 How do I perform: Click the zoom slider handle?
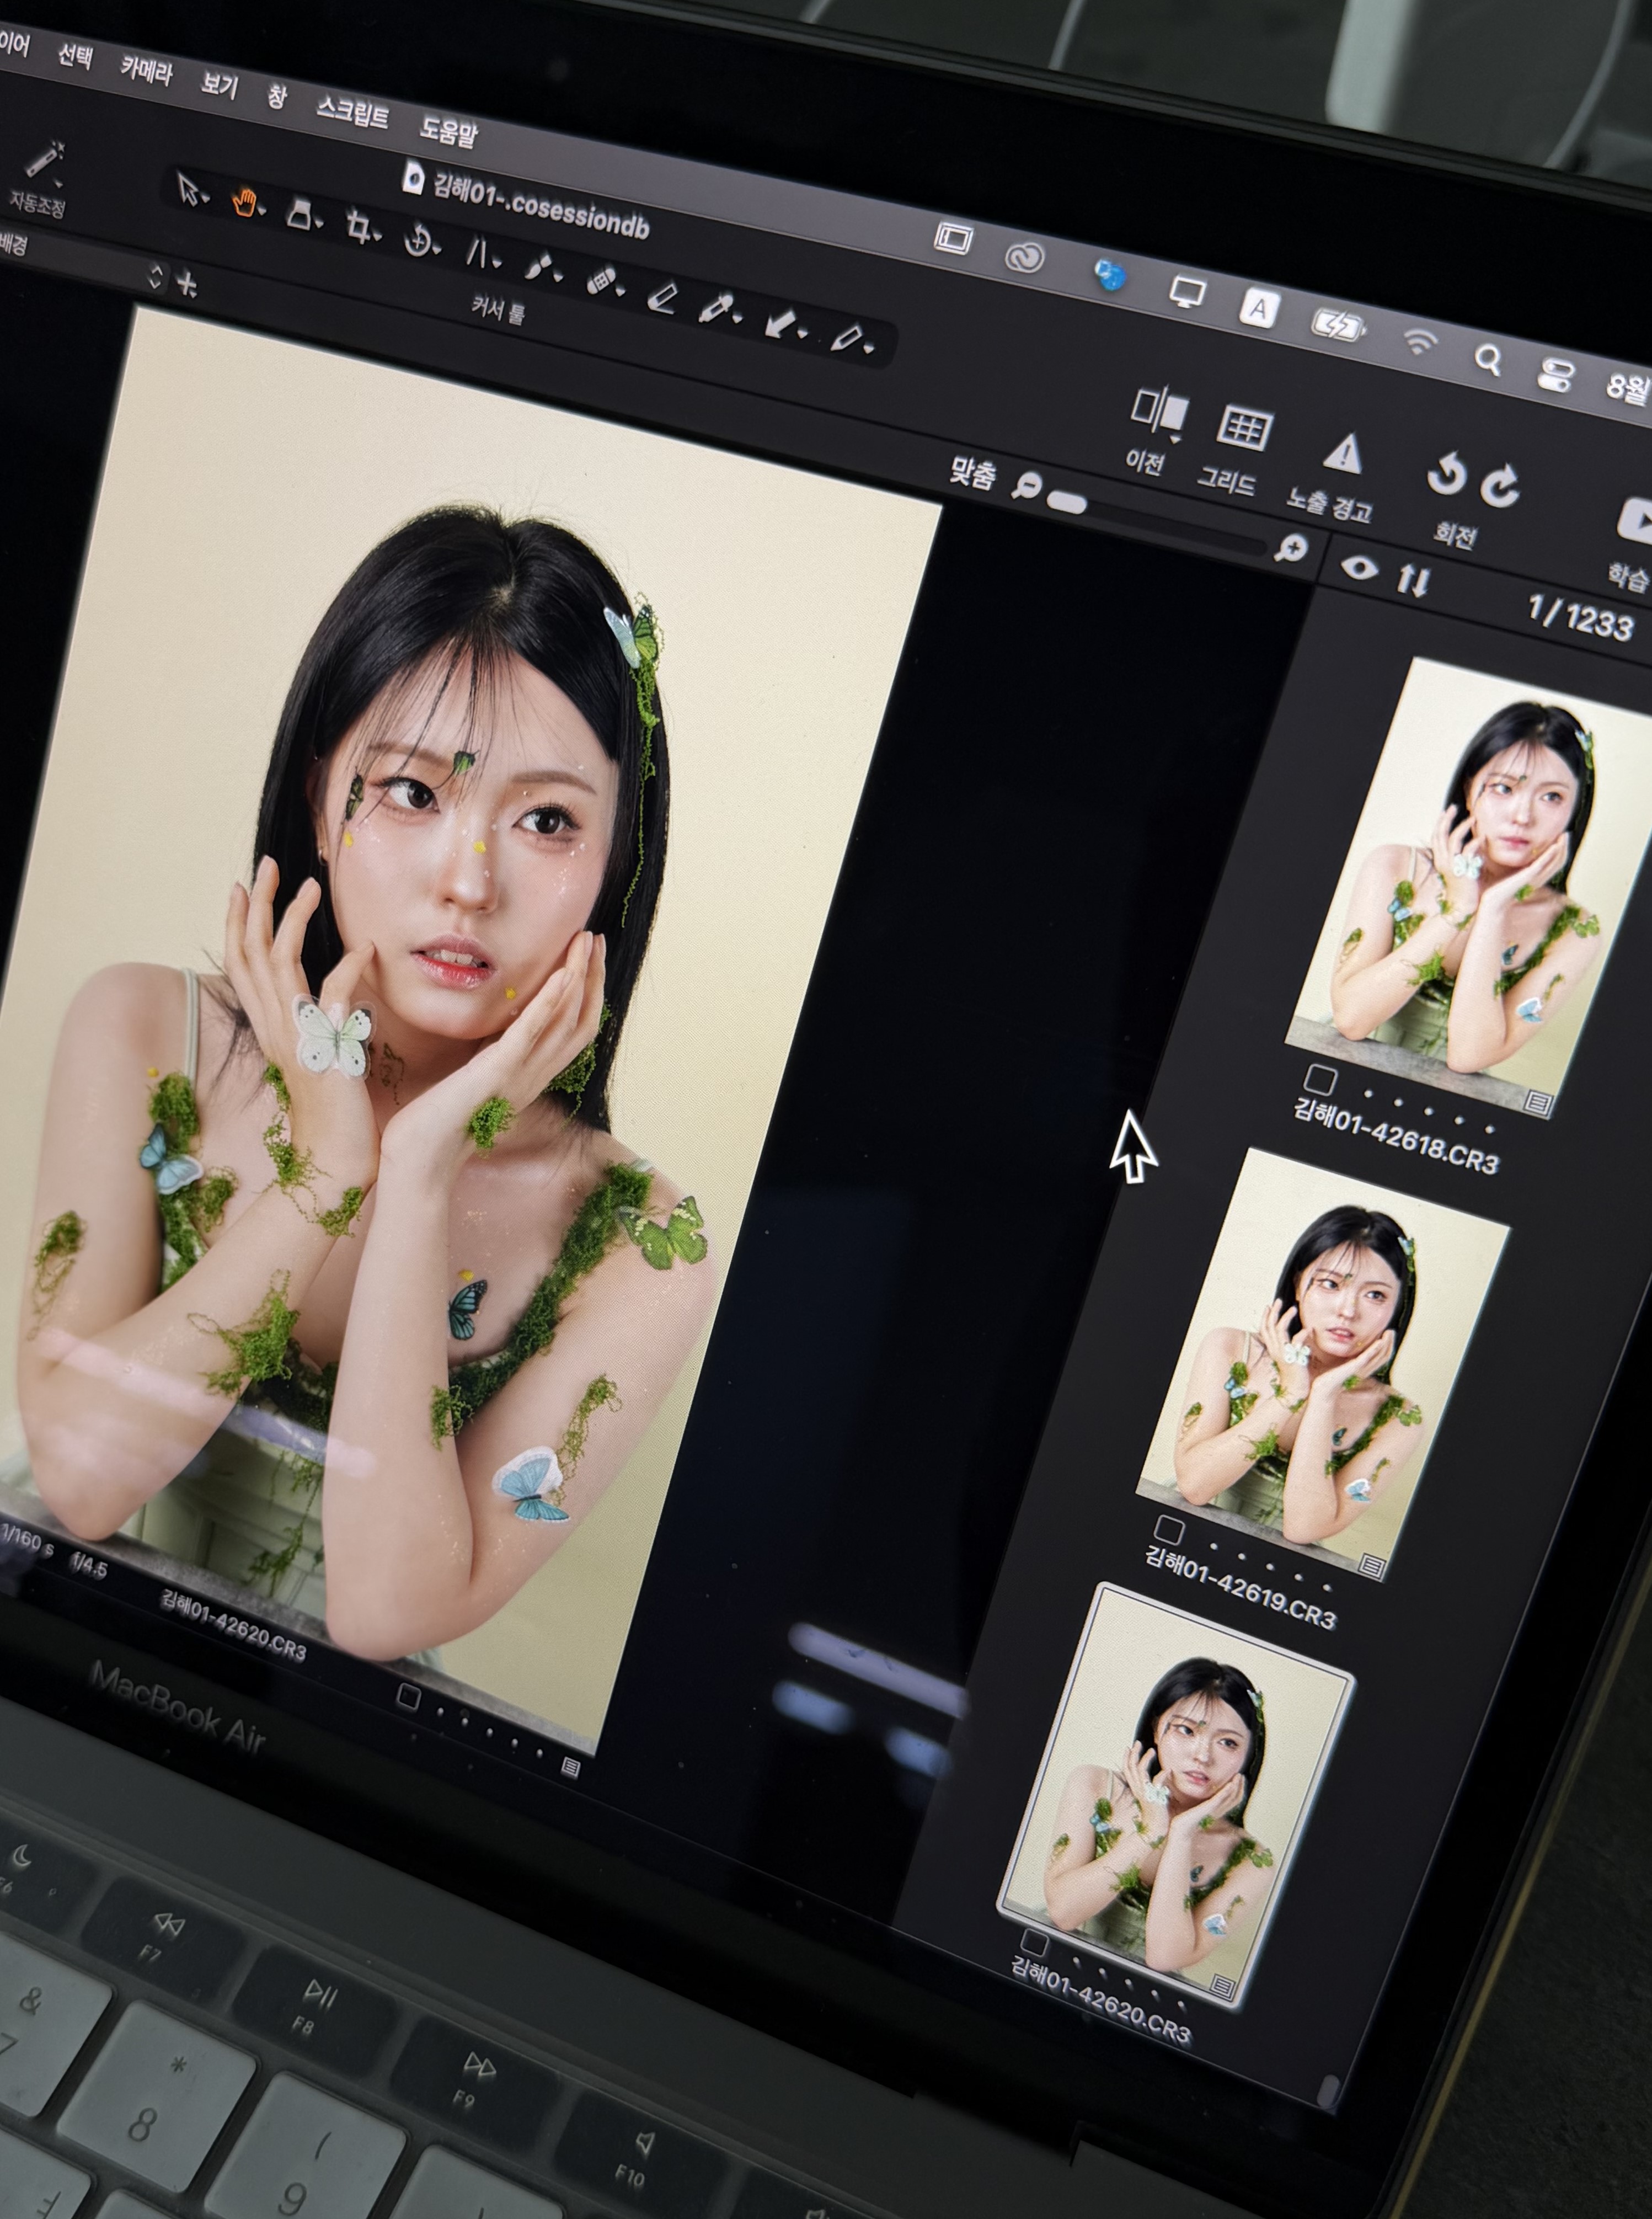coord(1068,501)
